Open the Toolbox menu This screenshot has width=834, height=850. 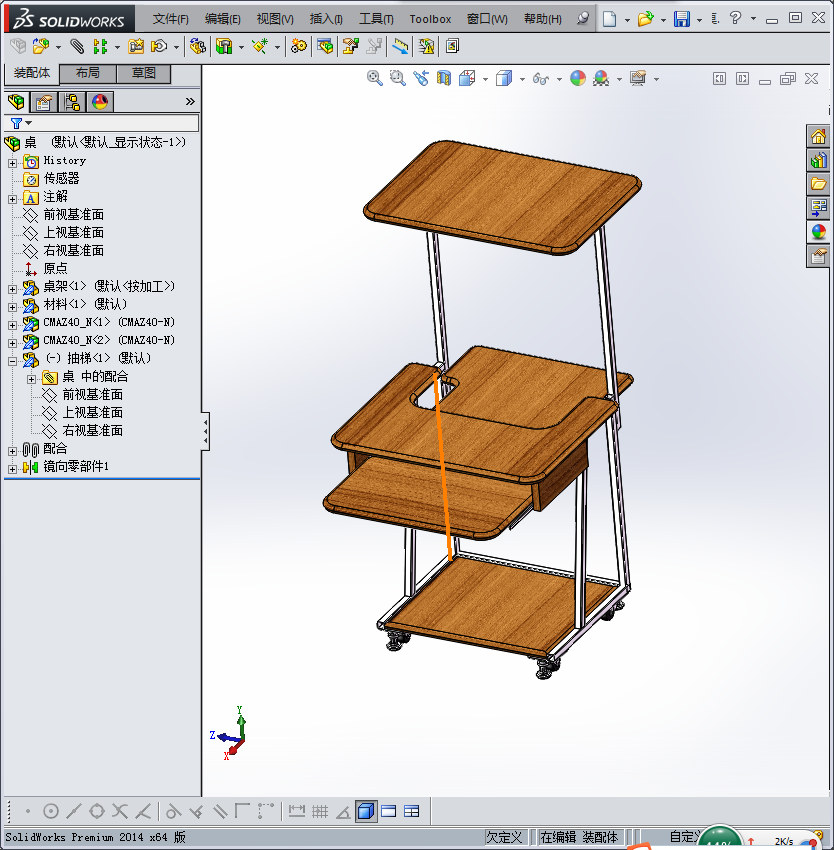(430, 19)
